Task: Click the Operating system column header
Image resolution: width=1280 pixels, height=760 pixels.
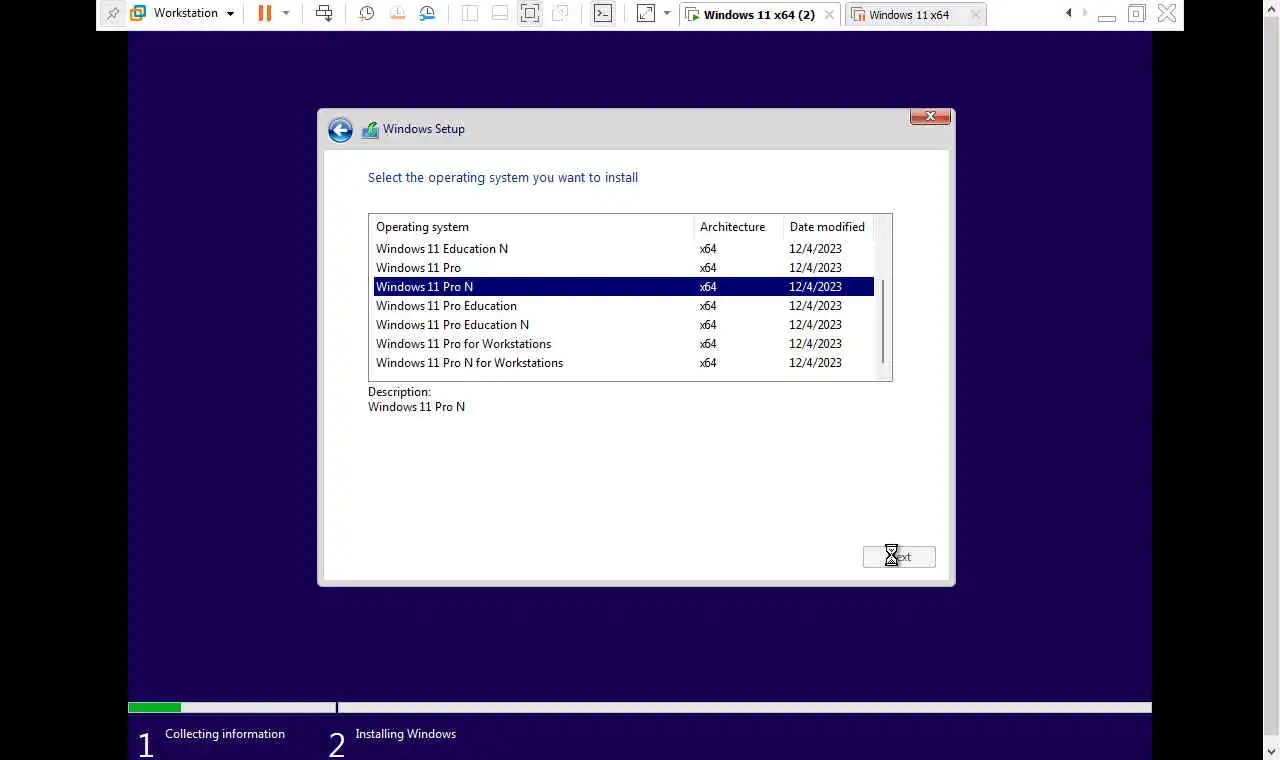Action: pyautogui.click(x=531, y=227)
